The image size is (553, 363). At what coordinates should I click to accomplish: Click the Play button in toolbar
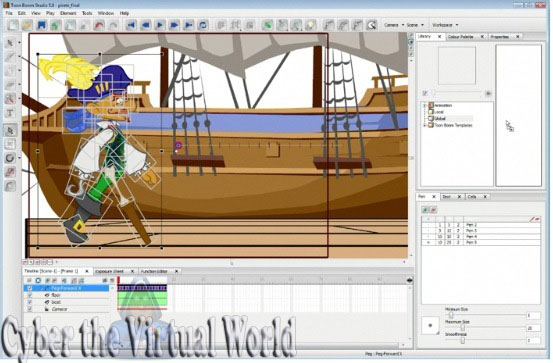pos(160,25)
